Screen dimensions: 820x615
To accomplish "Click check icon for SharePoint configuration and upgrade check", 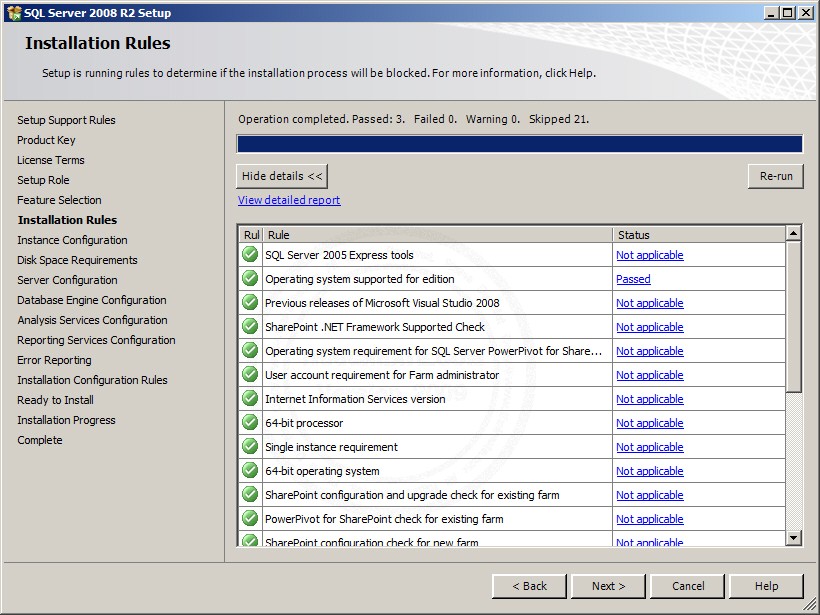I will point(250,495).
